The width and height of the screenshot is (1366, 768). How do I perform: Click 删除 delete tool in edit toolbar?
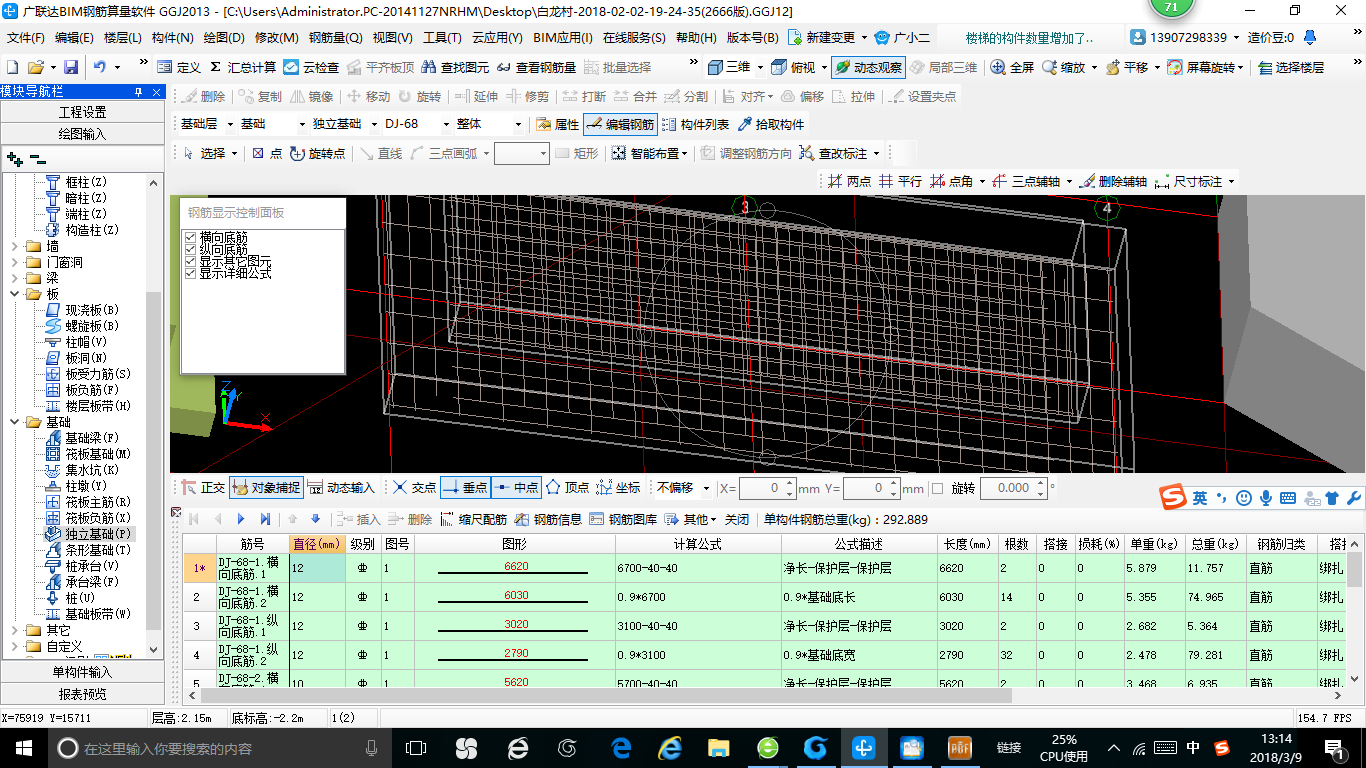click(203, 96)
